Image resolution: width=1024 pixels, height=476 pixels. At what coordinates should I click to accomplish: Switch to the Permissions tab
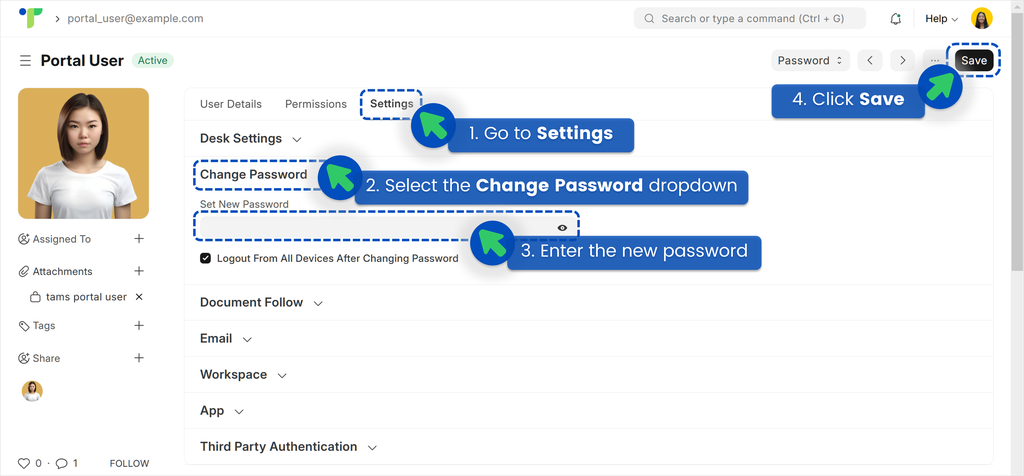(316, 104)
